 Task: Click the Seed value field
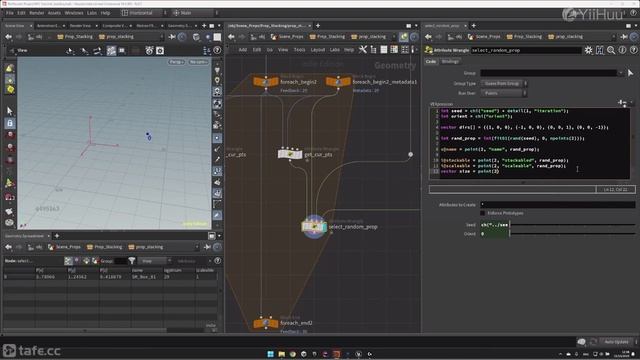coord(494,224)
